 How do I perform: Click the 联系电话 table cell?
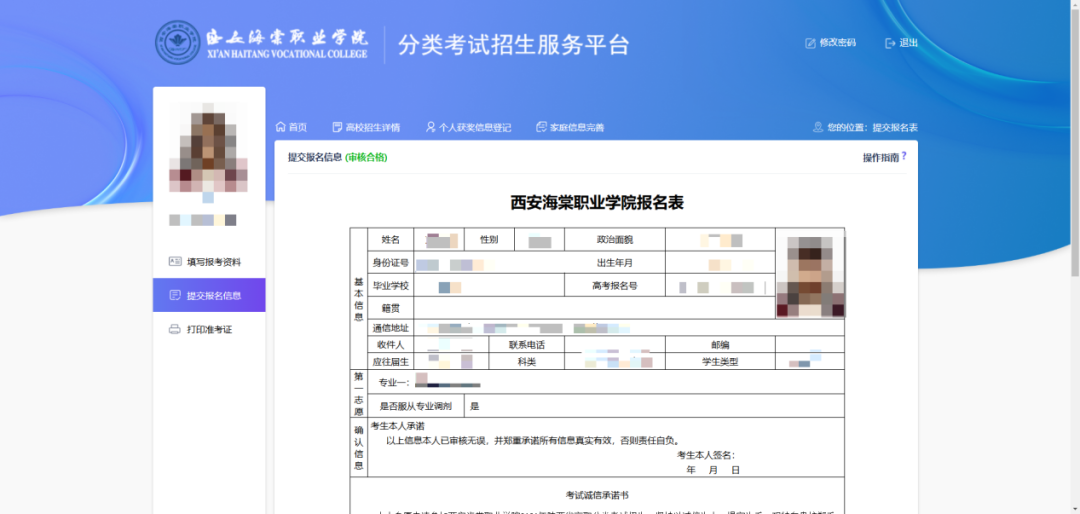[x=527, y=344]
